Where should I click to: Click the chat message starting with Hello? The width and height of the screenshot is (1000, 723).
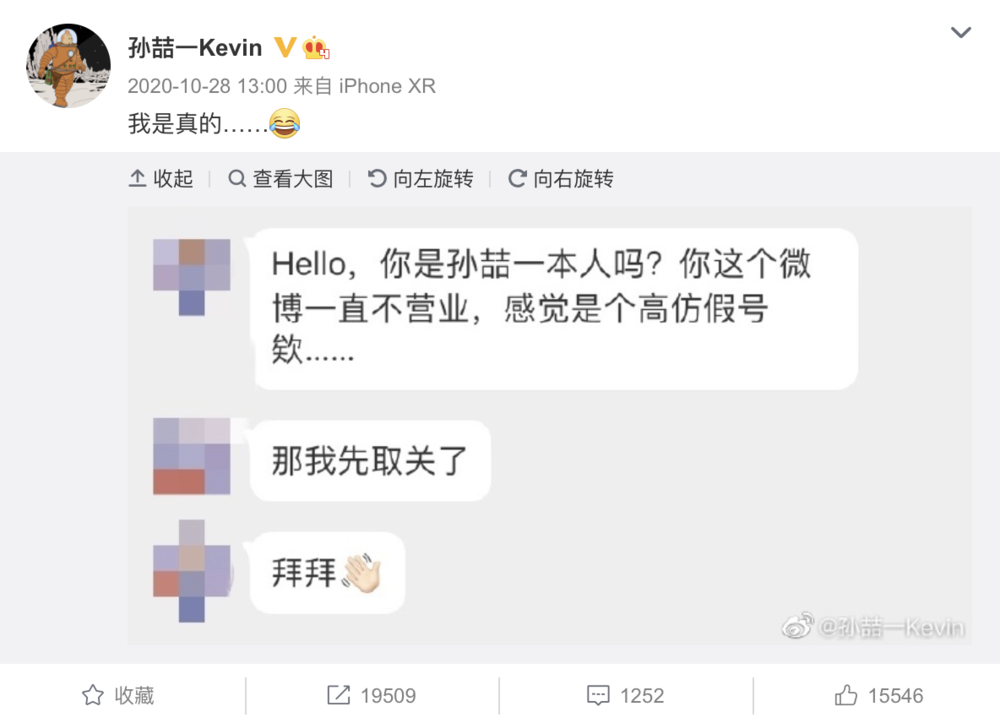[553, 308]
